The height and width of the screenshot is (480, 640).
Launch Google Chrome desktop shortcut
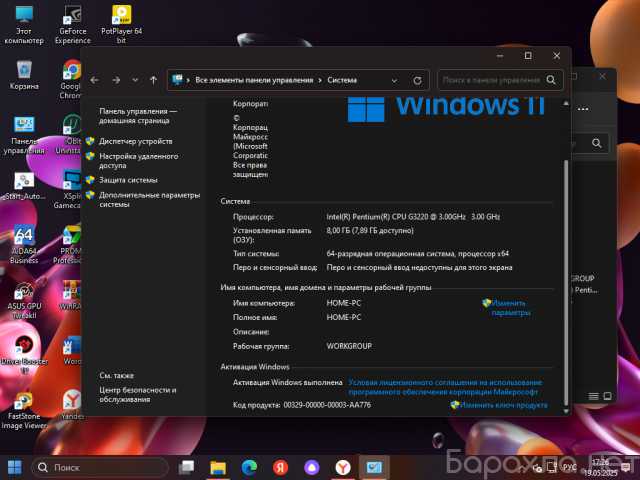click(x=72, y=80)
